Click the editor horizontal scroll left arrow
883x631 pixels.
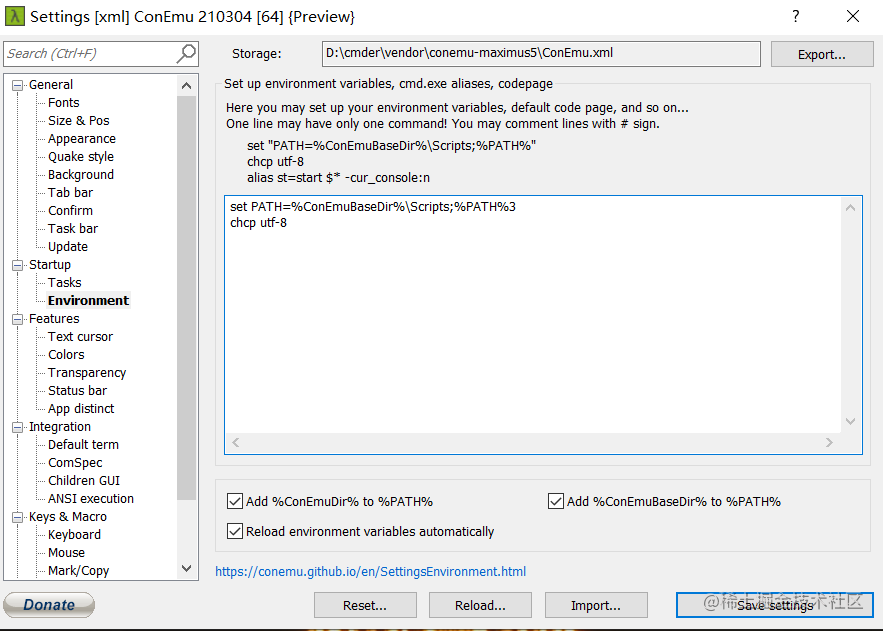[236, 442]
